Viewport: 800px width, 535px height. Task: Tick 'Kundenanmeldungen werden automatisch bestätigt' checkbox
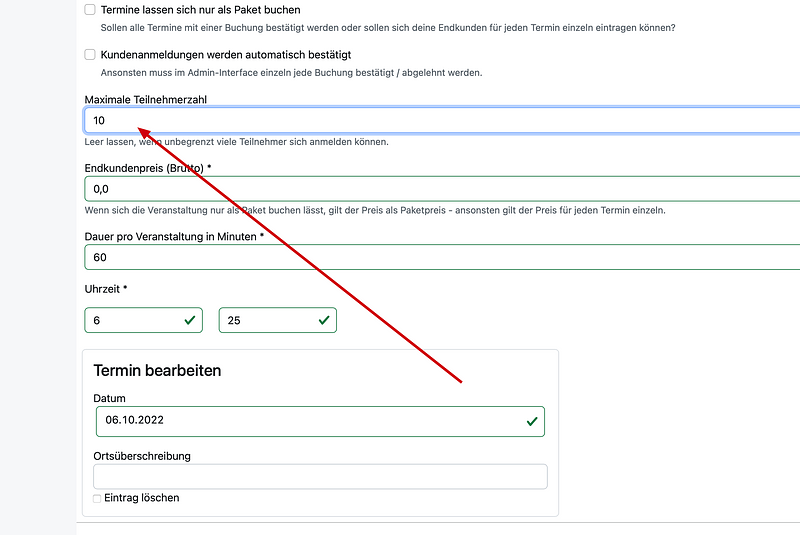91,55
